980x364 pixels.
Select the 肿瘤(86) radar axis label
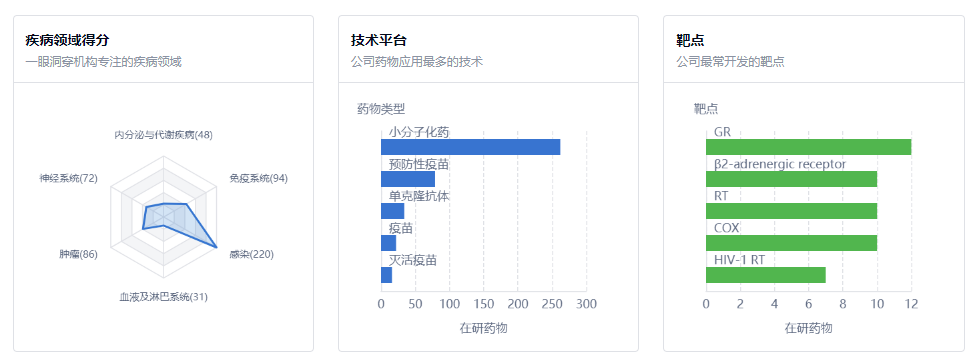pyautogui.click(x=78, y=255)
